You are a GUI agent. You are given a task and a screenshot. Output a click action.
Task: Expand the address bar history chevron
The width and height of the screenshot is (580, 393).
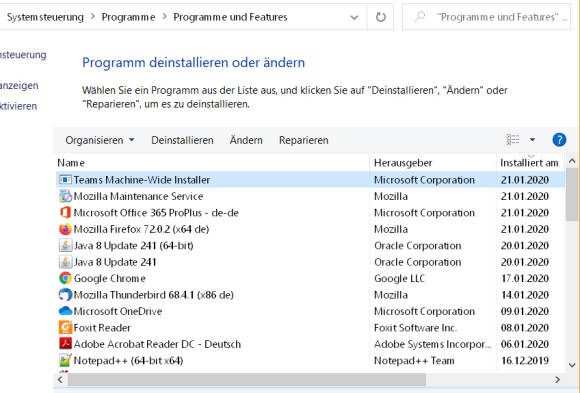click(354, 17)
